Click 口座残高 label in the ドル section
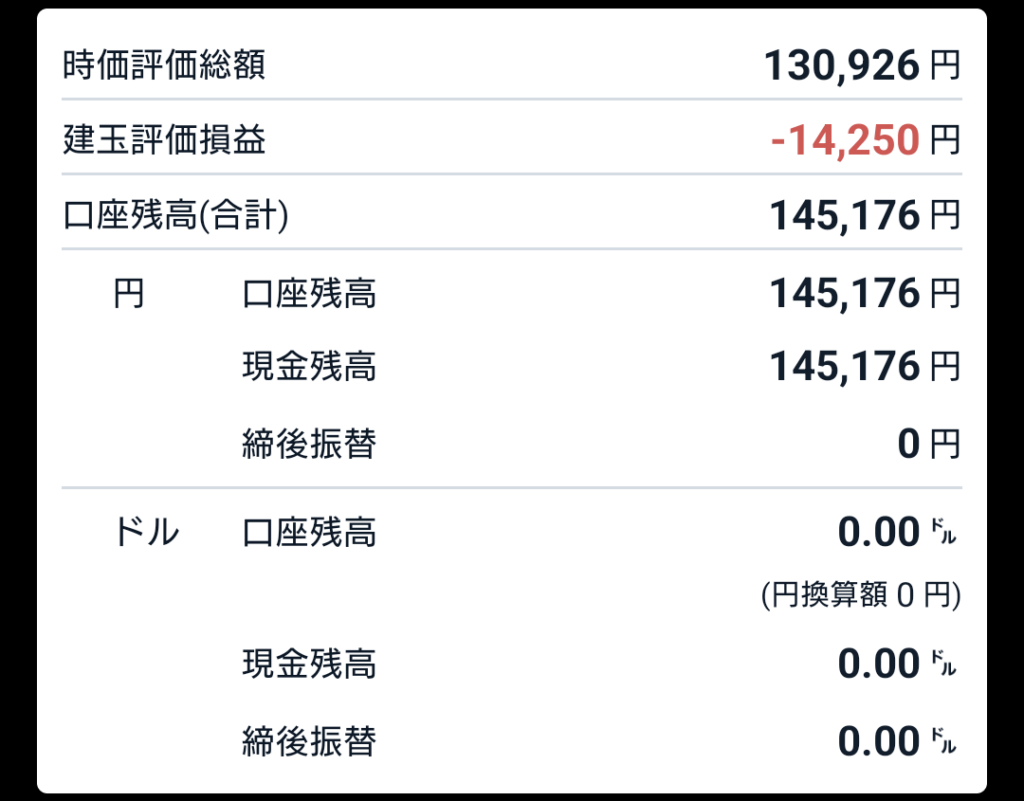Screen dimensions: 1024x801 [x=309, y=533]
